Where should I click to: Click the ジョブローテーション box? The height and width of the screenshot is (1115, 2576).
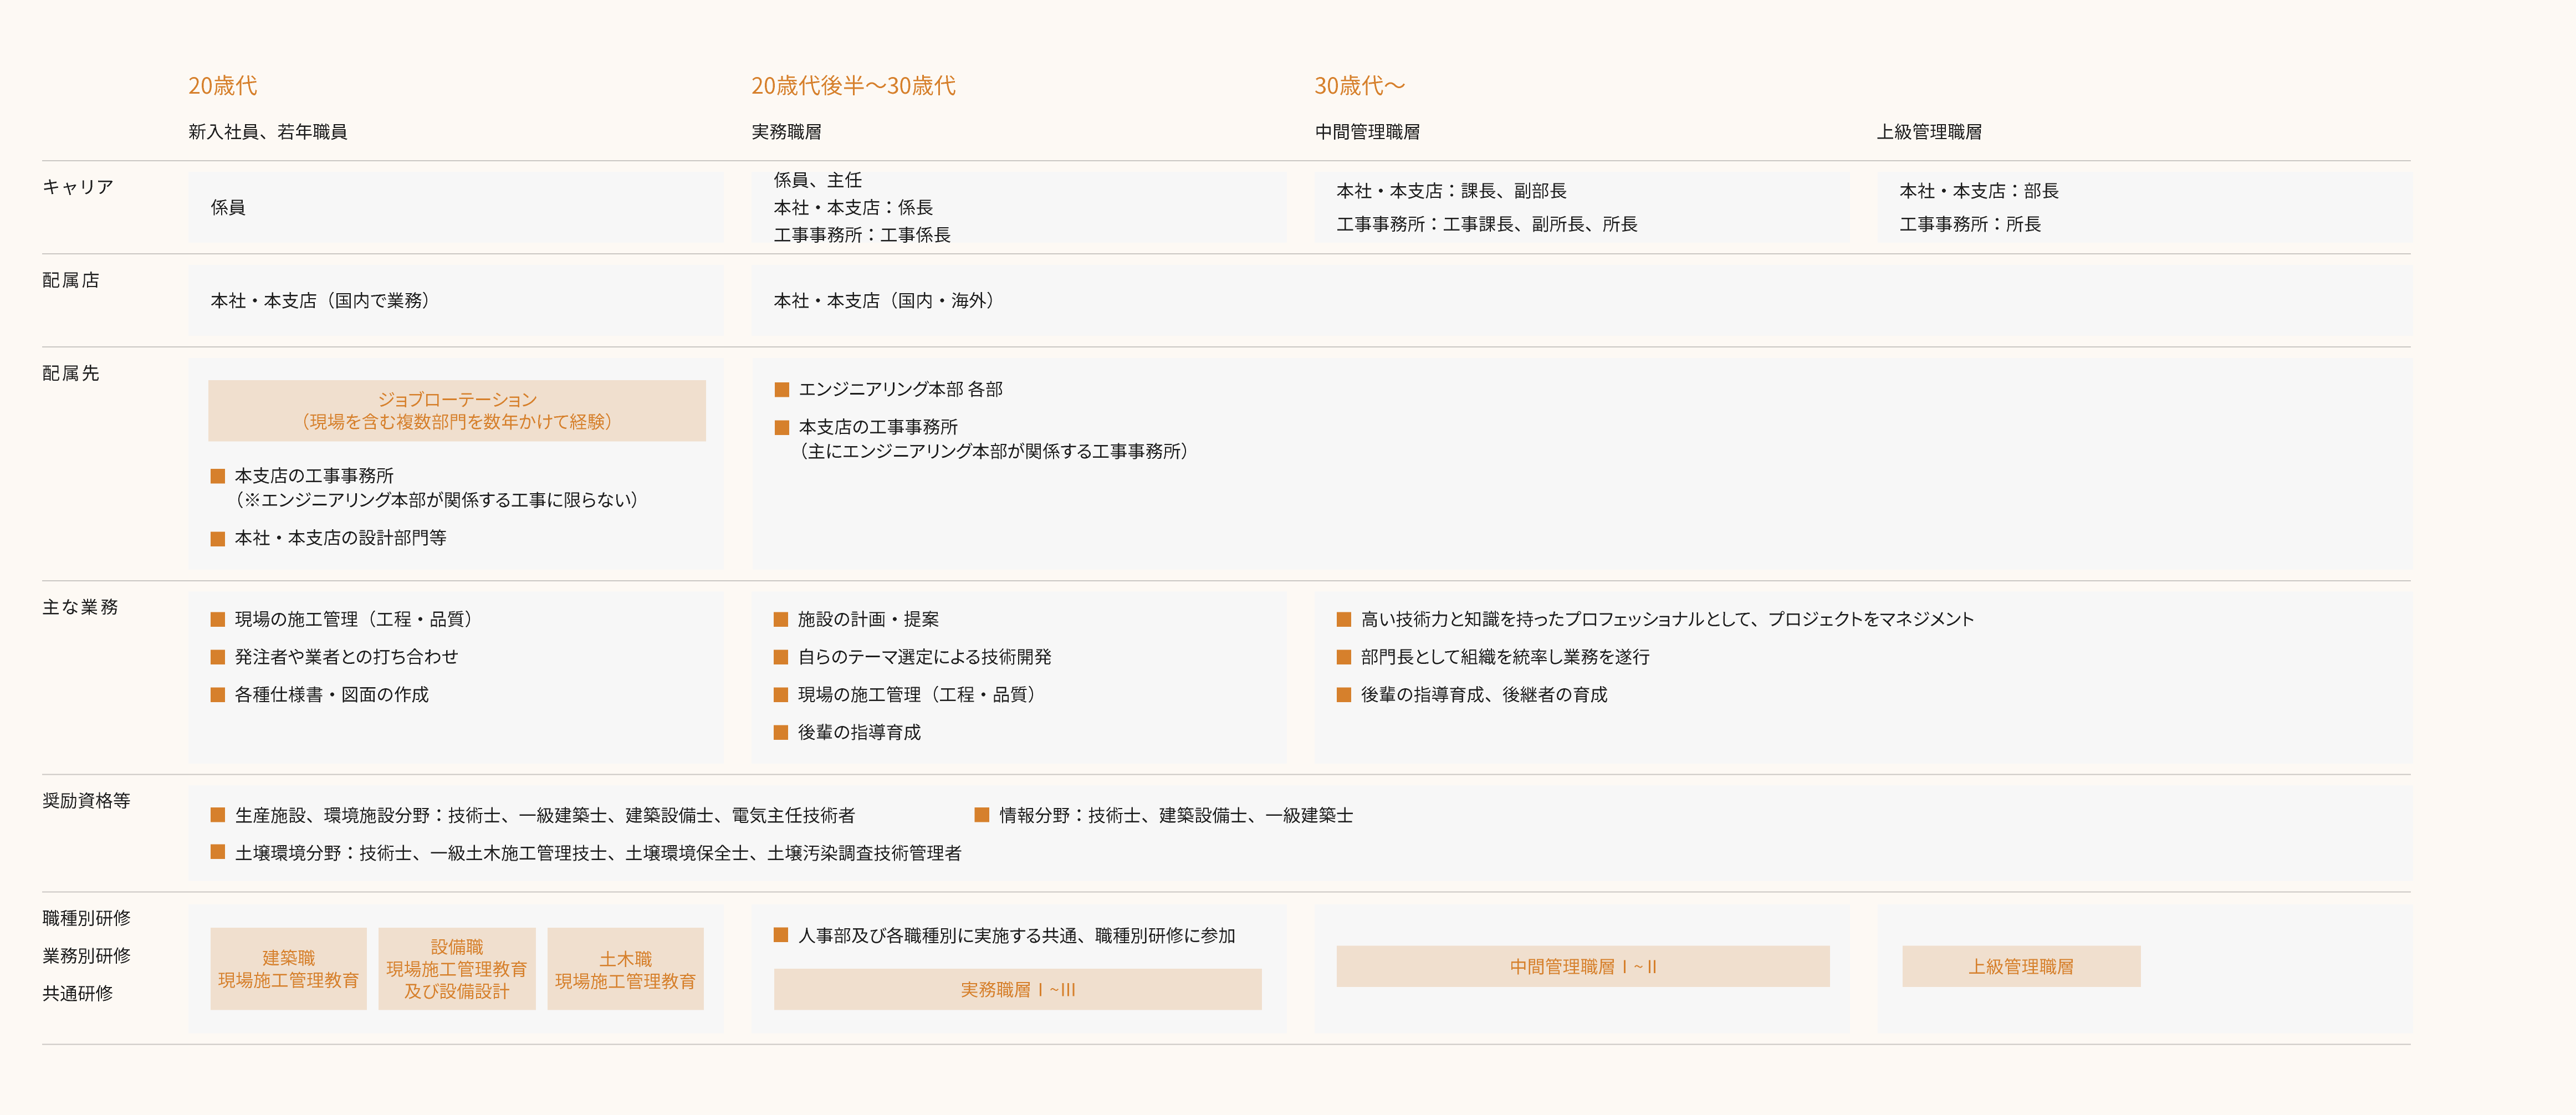(x=456, y=410)
